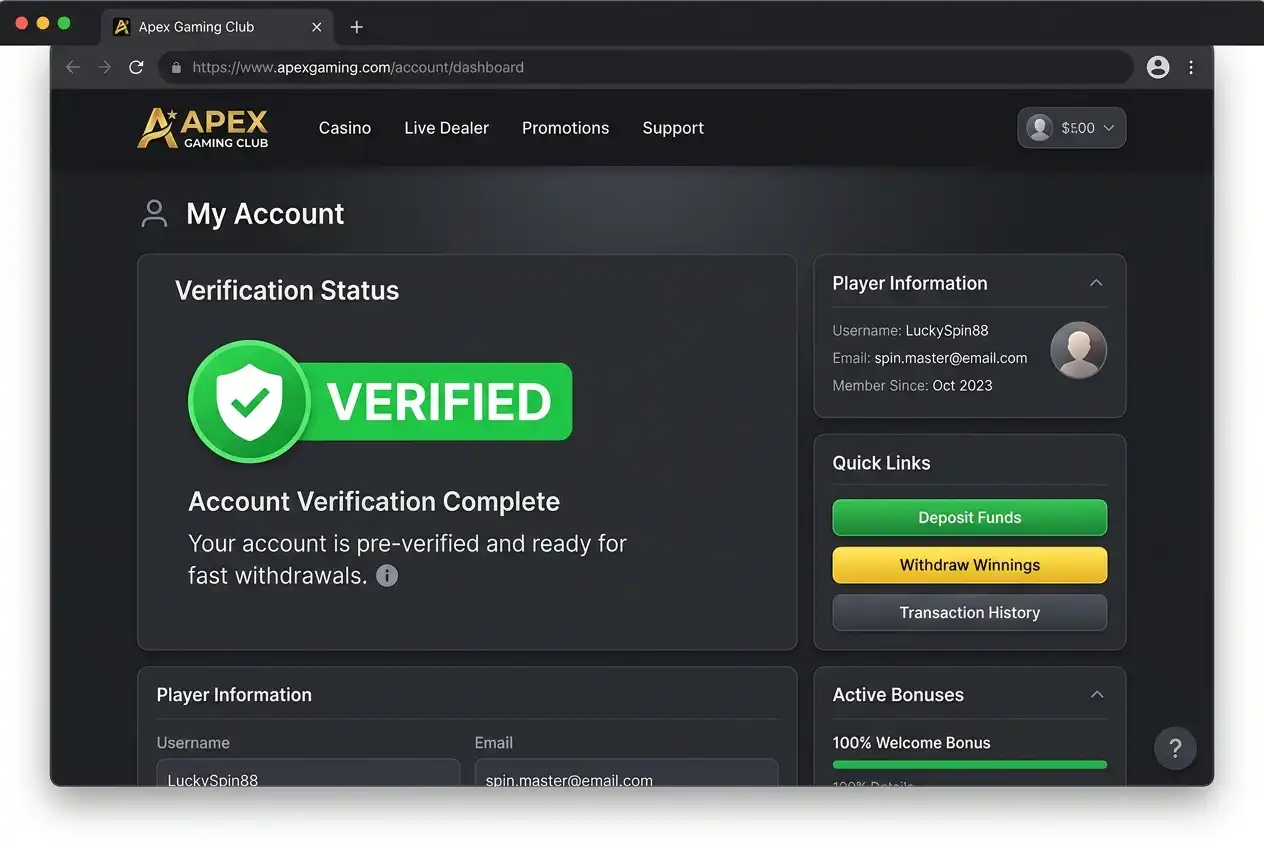Open the Support menu item
Screen dimensions: 1264x848
(x=673, y=128)
